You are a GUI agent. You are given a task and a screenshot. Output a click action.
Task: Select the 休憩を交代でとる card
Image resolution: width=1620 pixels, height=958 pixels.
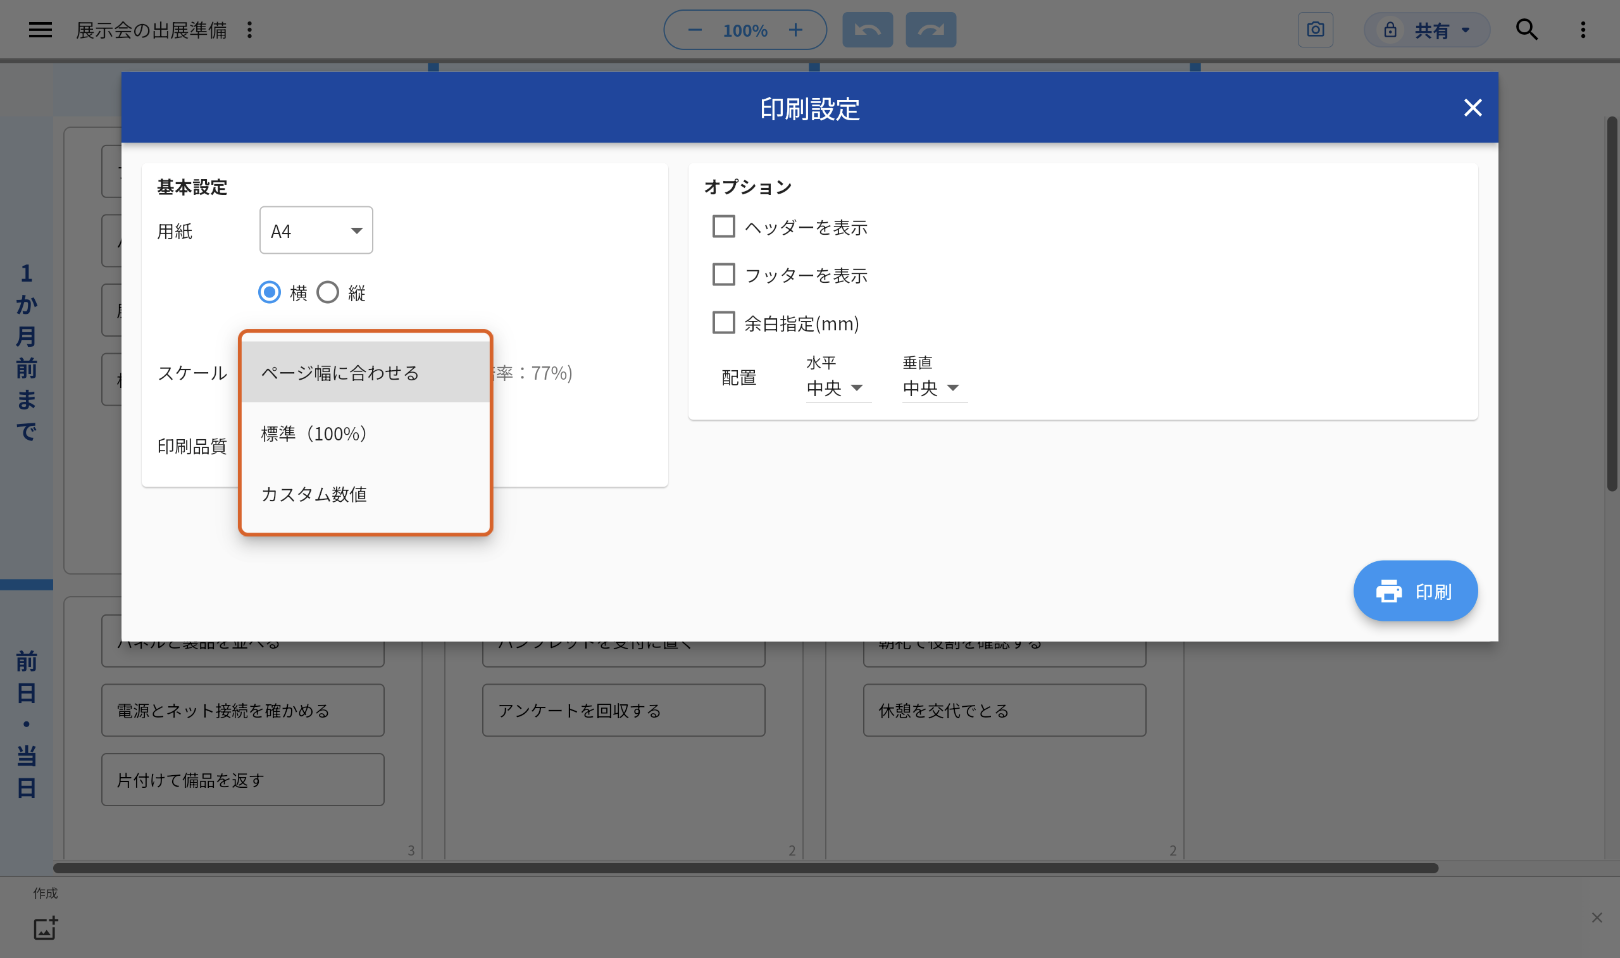coord(1005,710)
